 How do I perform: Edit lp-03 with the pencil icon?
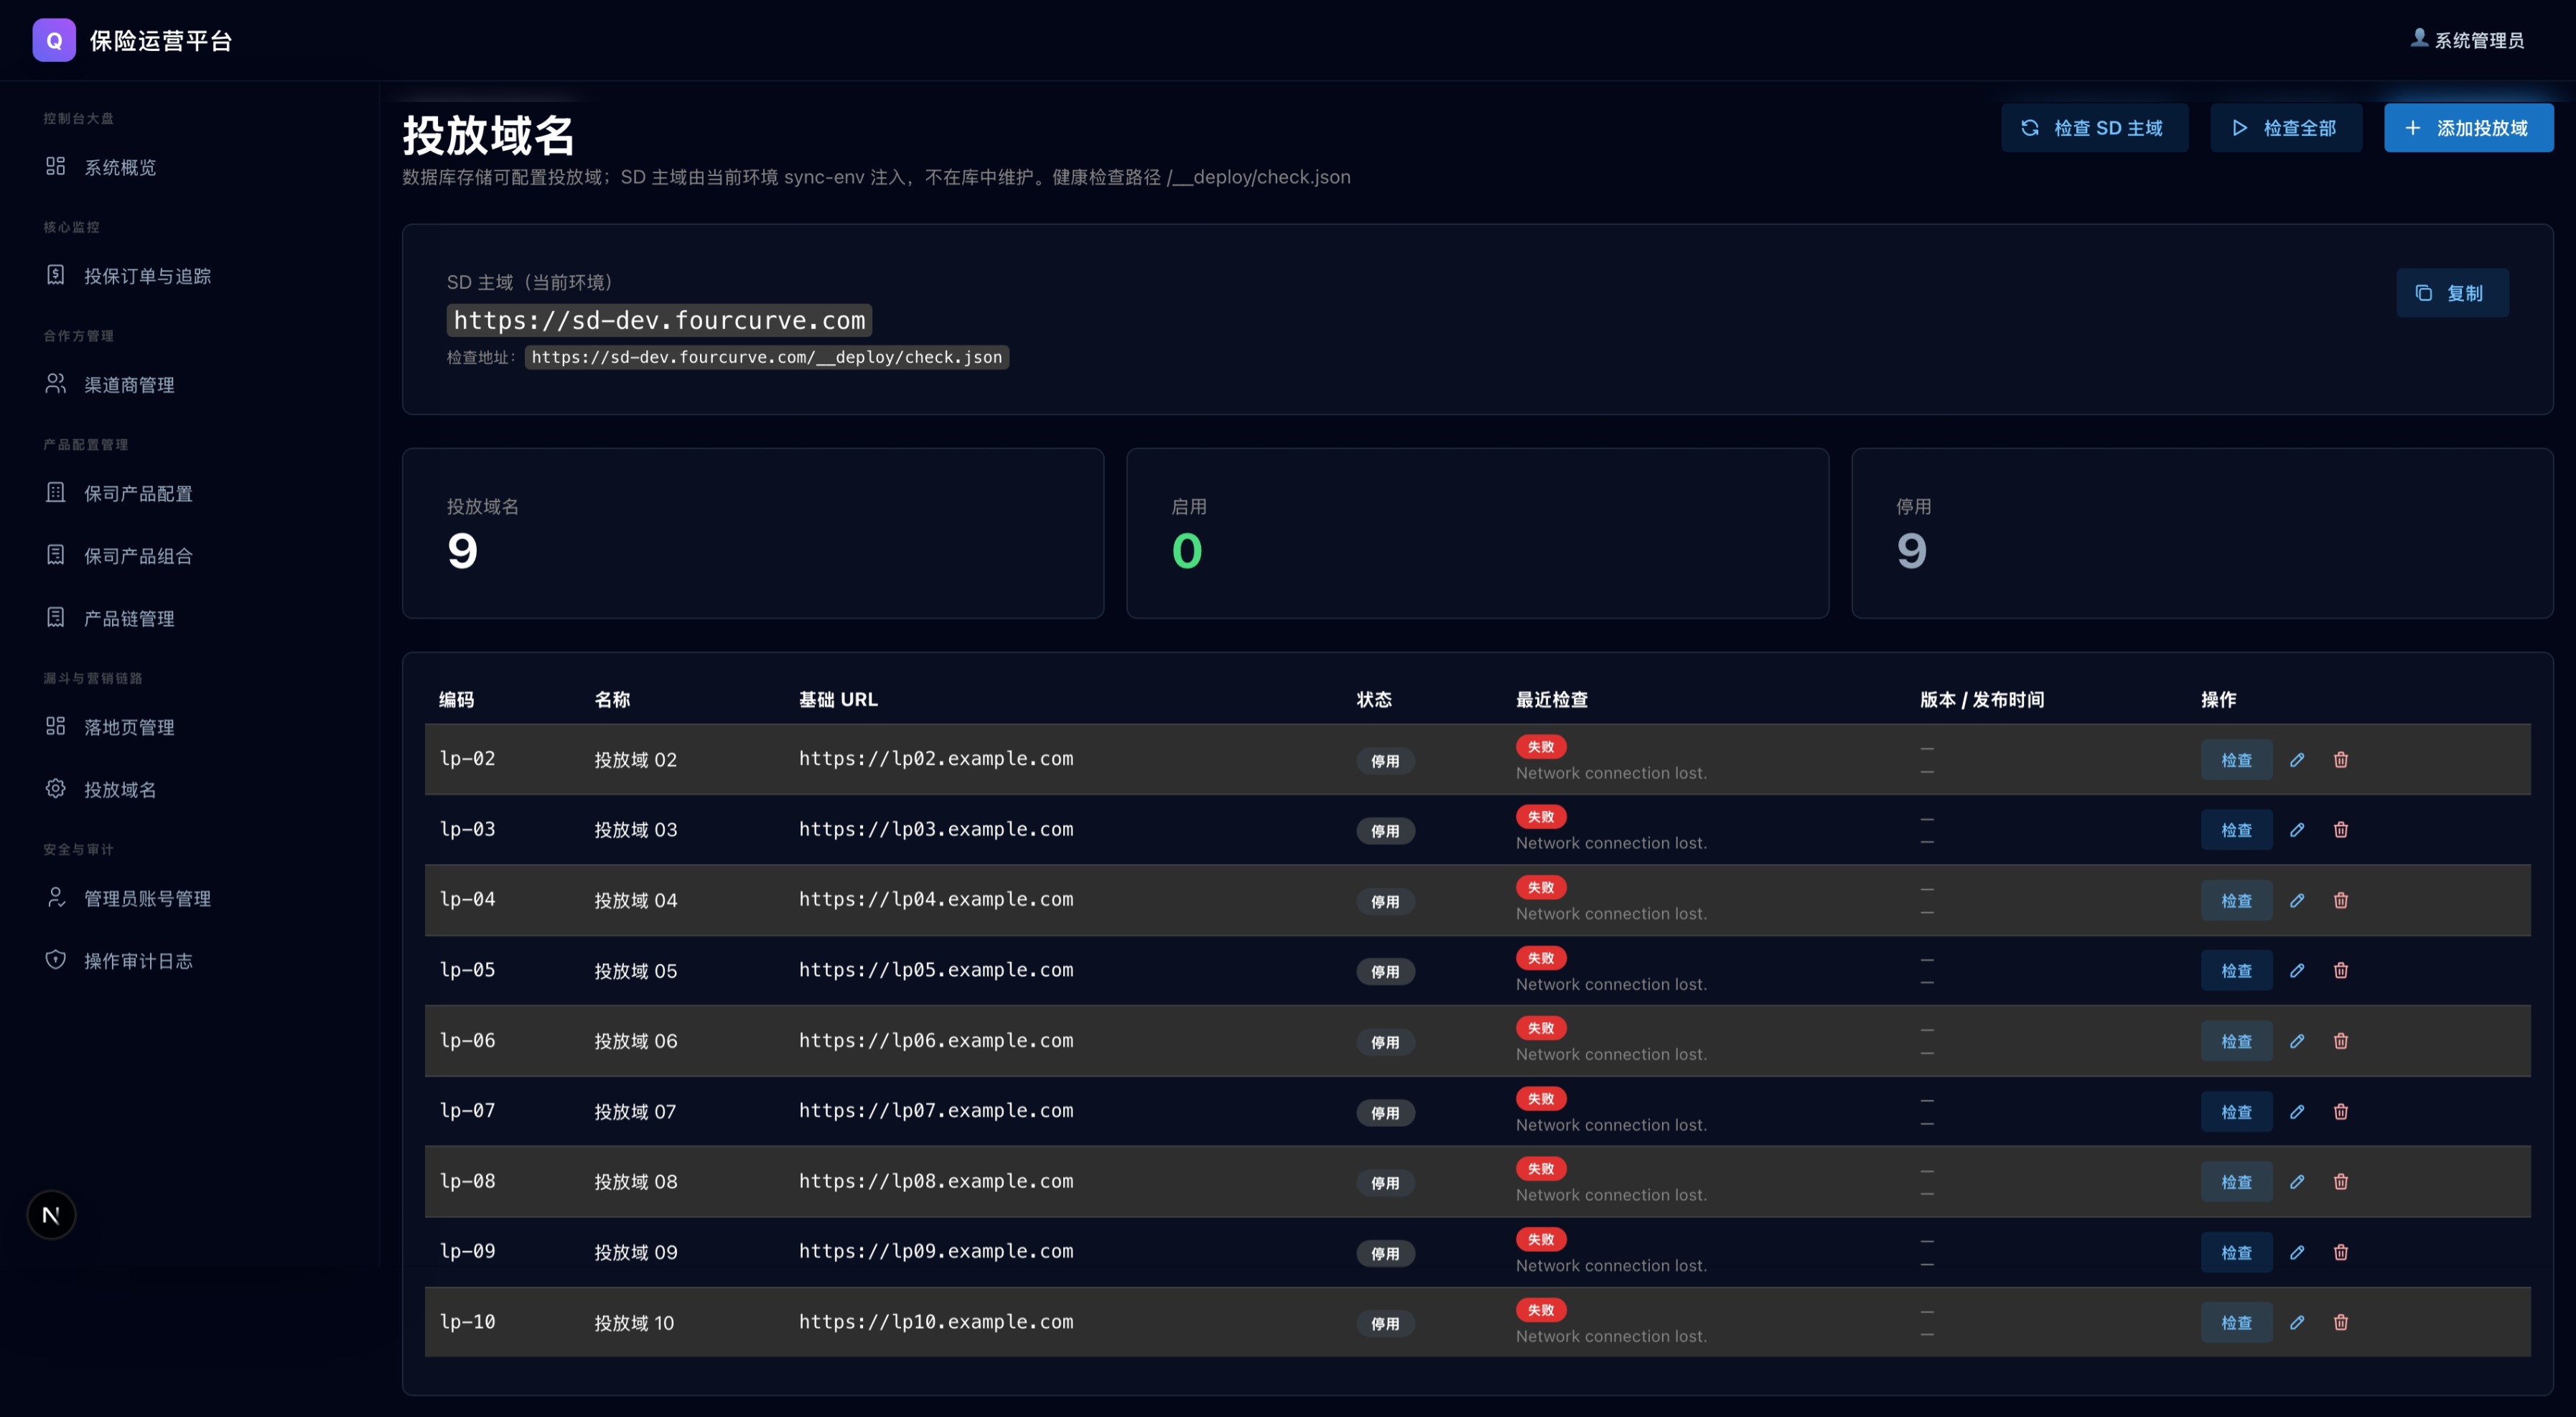2297,830
